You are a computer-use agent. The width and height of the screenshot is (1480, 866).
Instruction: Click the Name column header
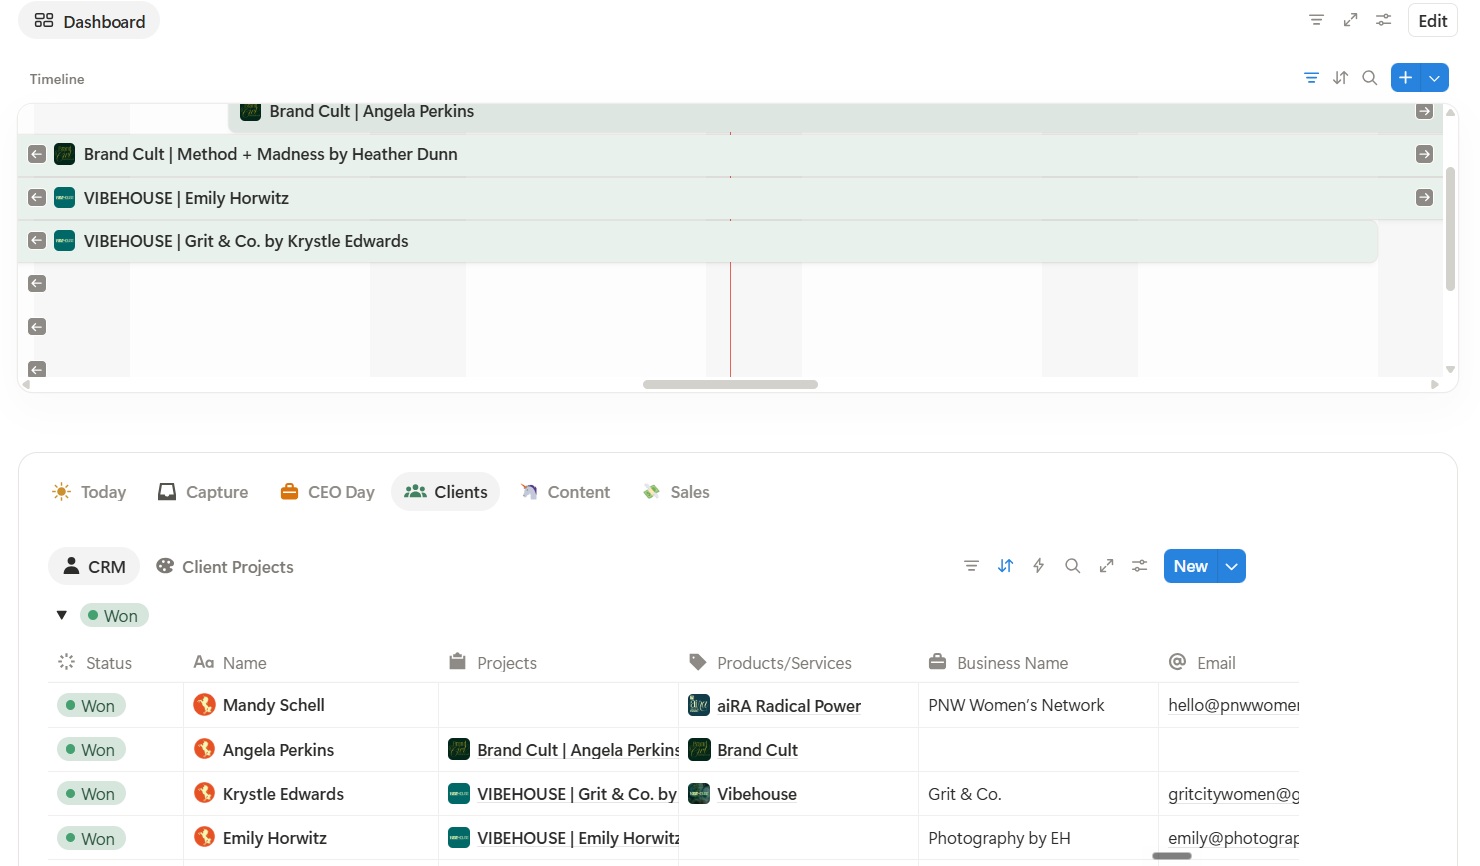311,663
